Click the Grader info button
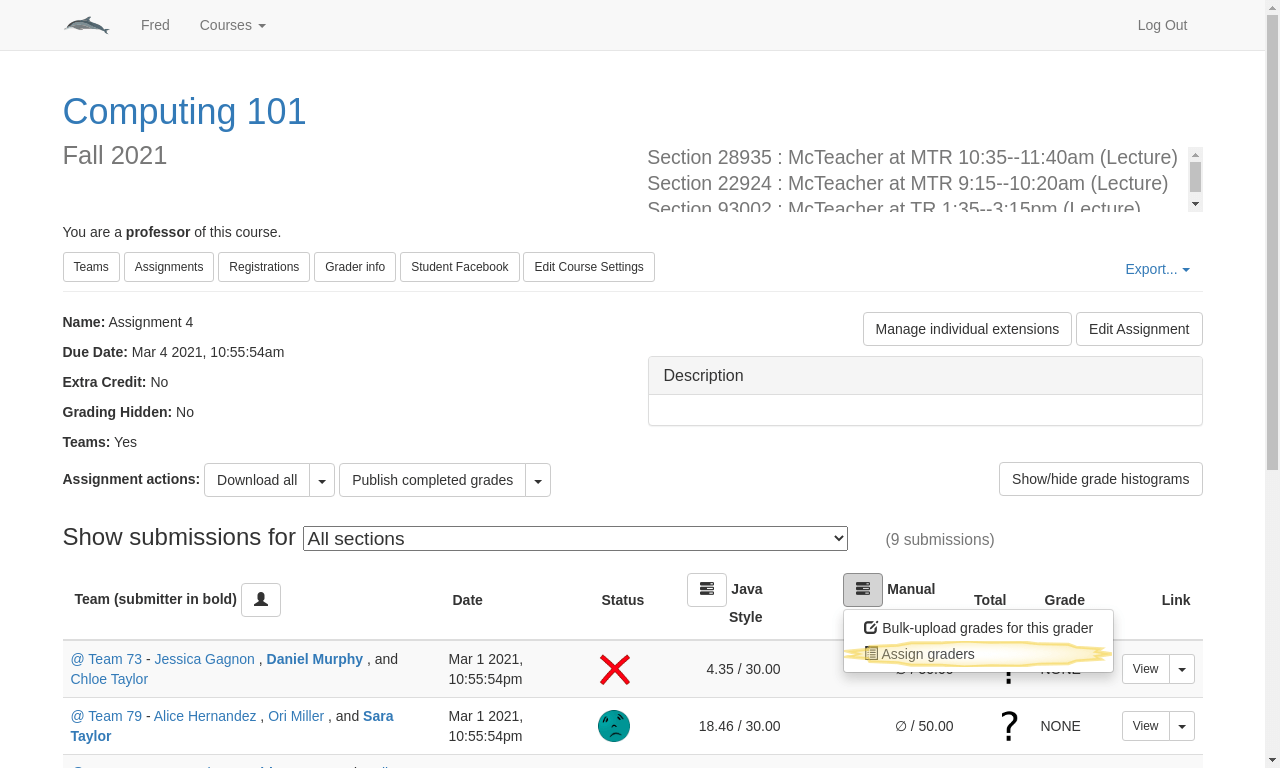This screenshot has height=768, width=1280. tap(355, 267)
